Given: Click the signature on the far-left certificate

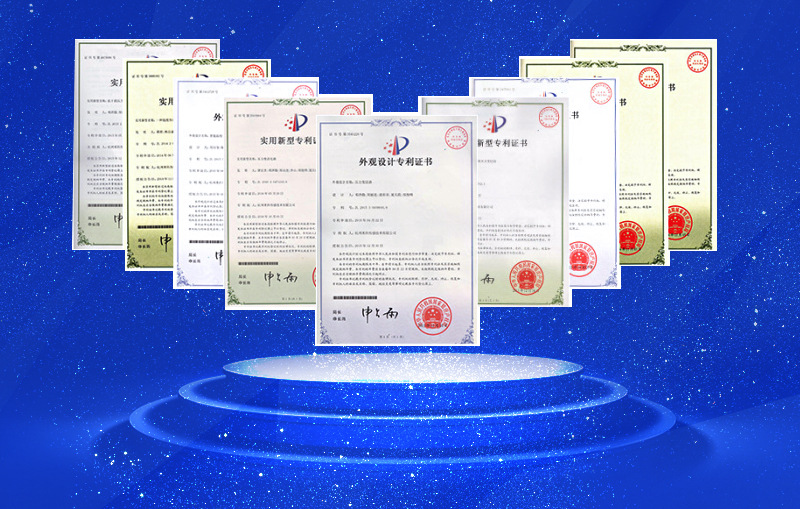Looking at the screenshot, I should point(118,217).
